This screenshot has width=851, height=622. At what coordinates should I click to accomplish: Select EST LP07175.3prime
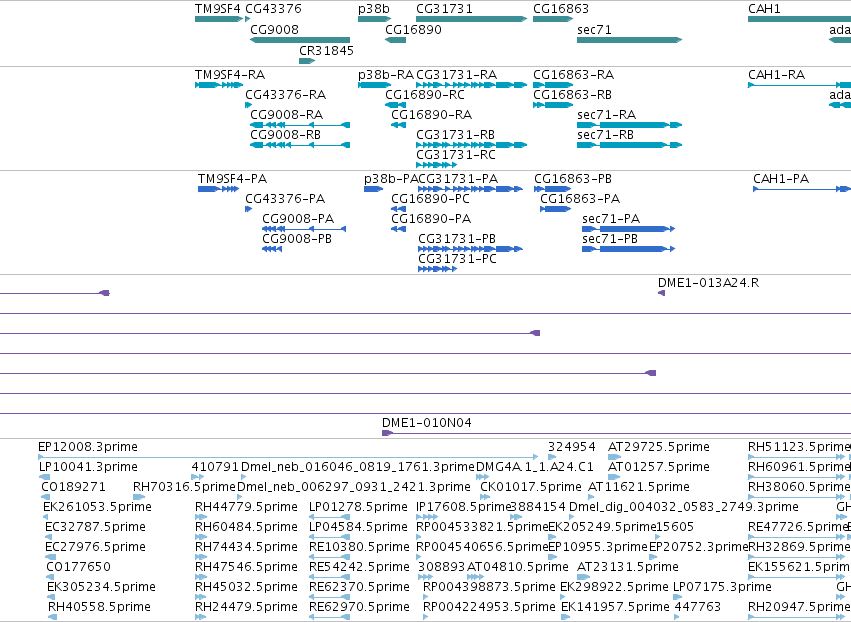(x=722, y=587)
